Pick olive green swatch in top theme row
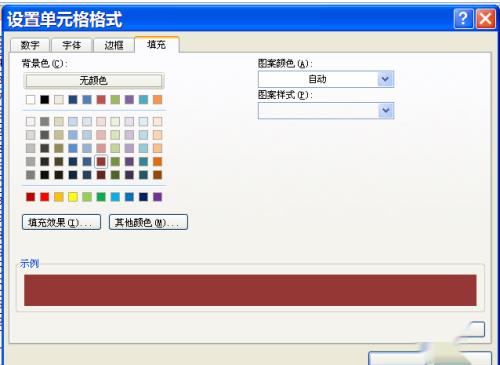This screenshot has height=365, width=500. (x=115, y=99)
